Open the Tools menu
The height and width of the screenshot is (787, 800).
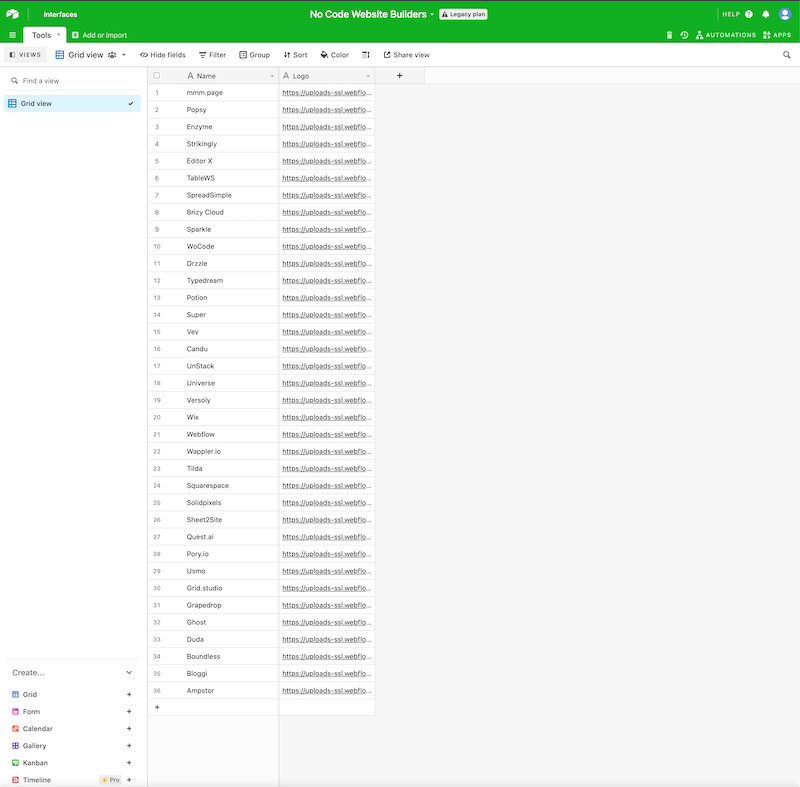pyautogui.click(x=44, y=34)
